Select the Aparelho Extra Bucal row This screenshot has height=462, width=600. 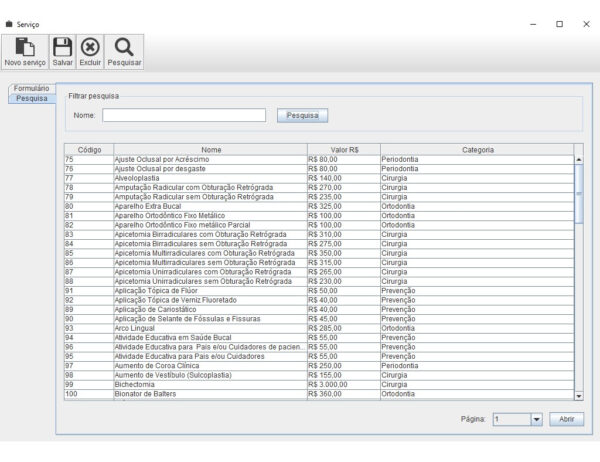coord(319,206)
